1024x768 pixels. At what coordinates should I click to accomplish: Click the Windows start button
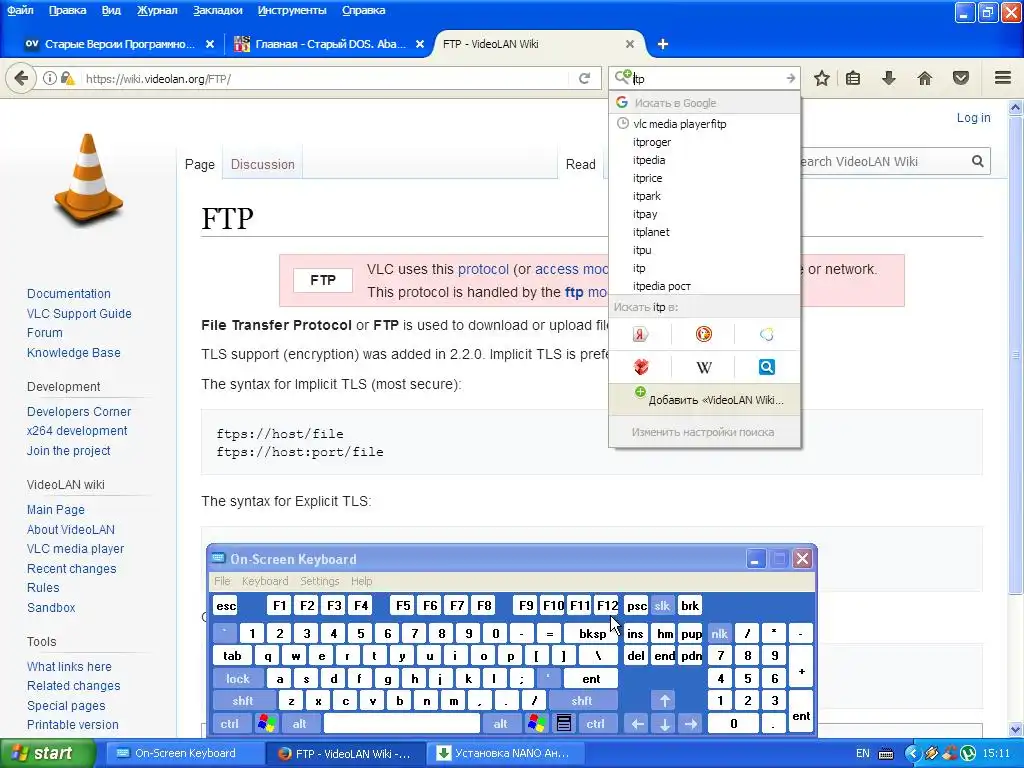coord(46,753)
